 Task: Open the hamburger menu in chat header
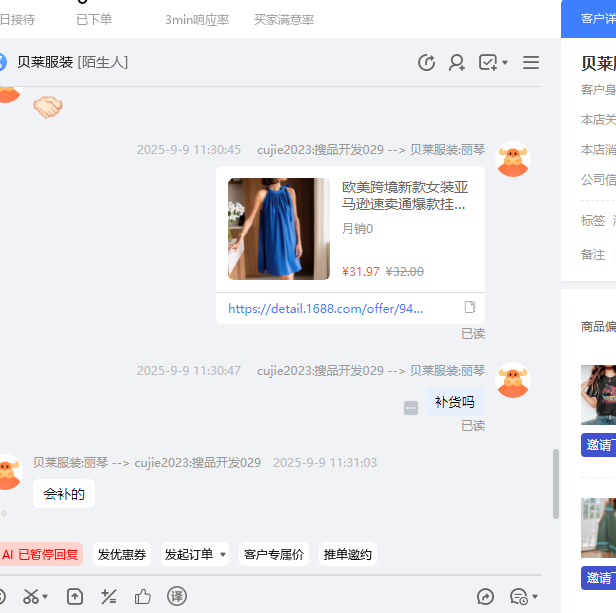coord(531,63)
